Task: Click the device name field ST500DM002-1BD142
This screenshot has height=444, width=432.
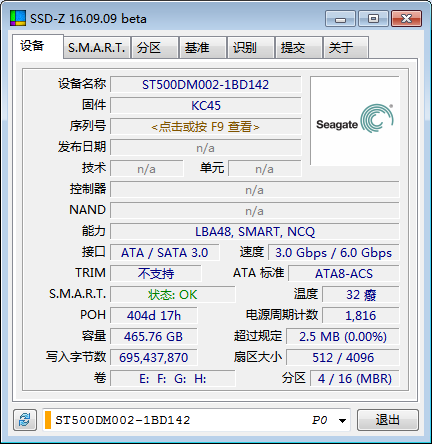Action: point(206,85)
